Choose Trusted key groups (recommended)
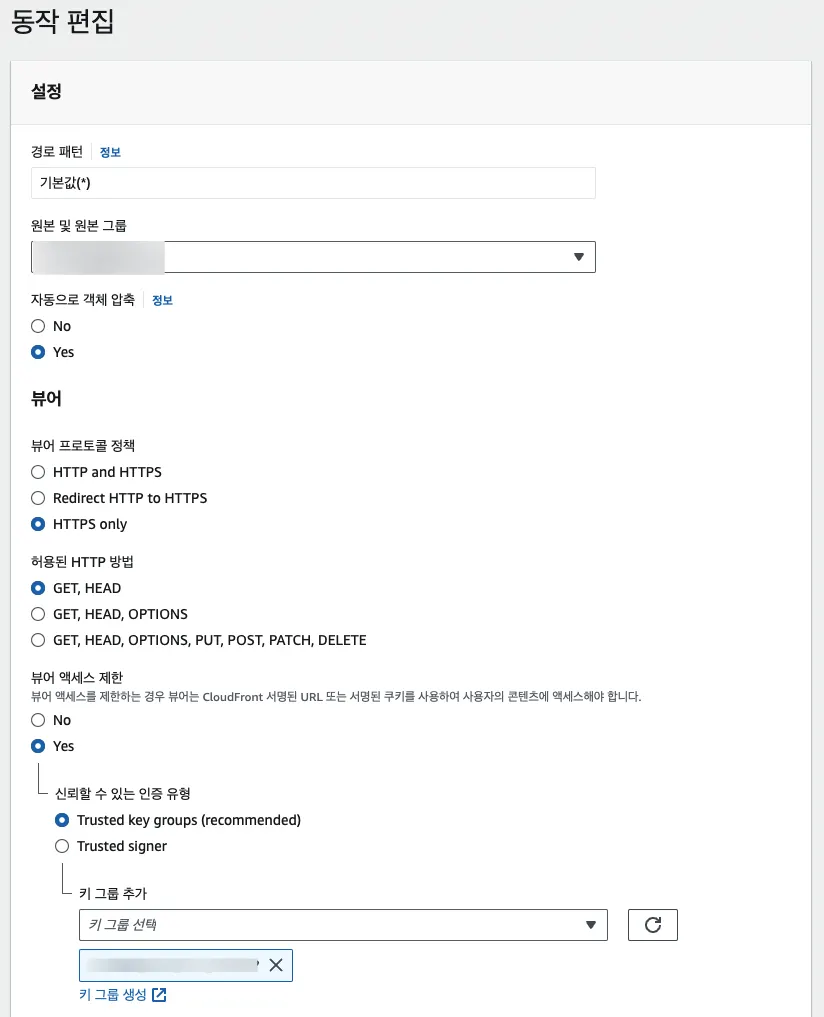Viewport: 824px width, 1017px height. (x=62, y=820)
